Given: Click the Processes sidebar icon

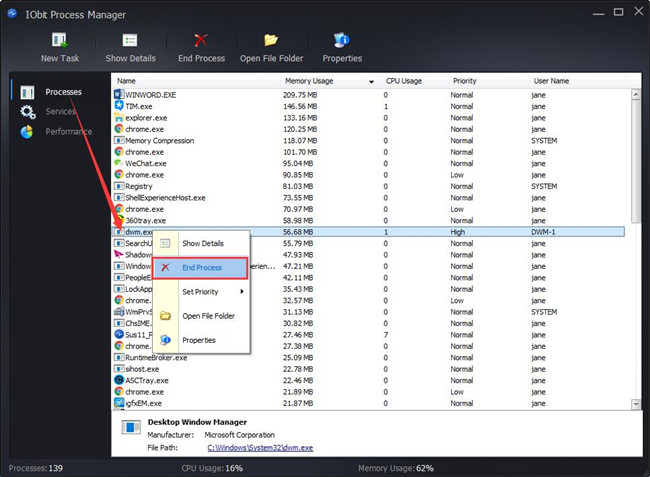Looking at the screenshot, I should coord(27,92).
